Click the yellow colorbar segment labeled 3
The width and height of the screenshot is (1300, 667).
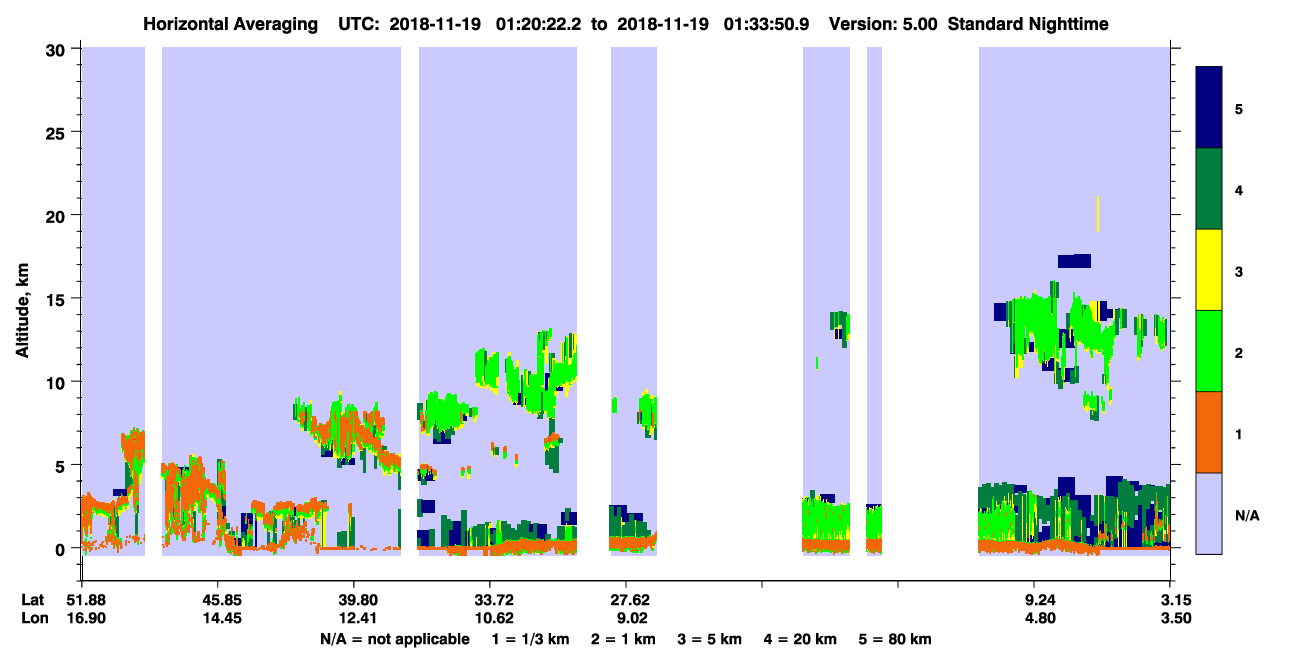tap(1209, 270)
